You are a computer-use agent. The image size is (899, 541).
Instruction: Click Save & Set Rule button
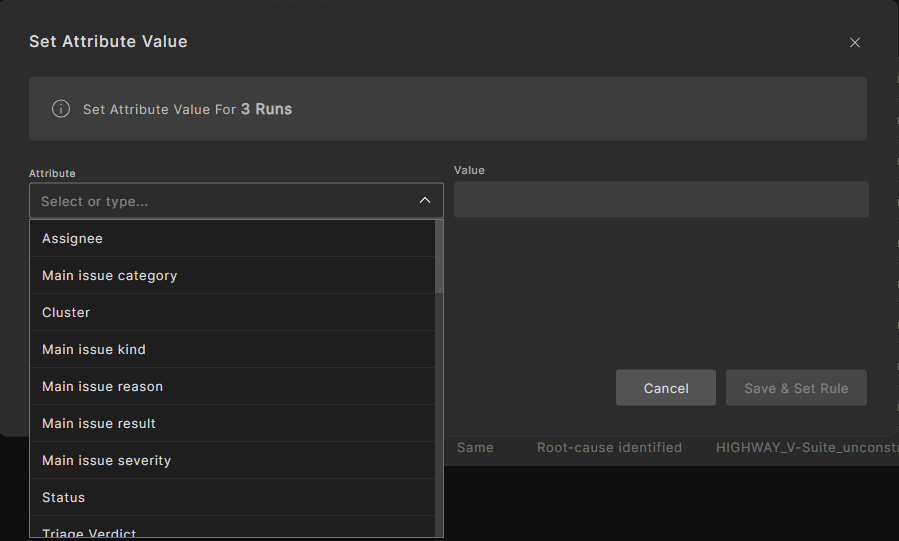[x=796, y=388]
